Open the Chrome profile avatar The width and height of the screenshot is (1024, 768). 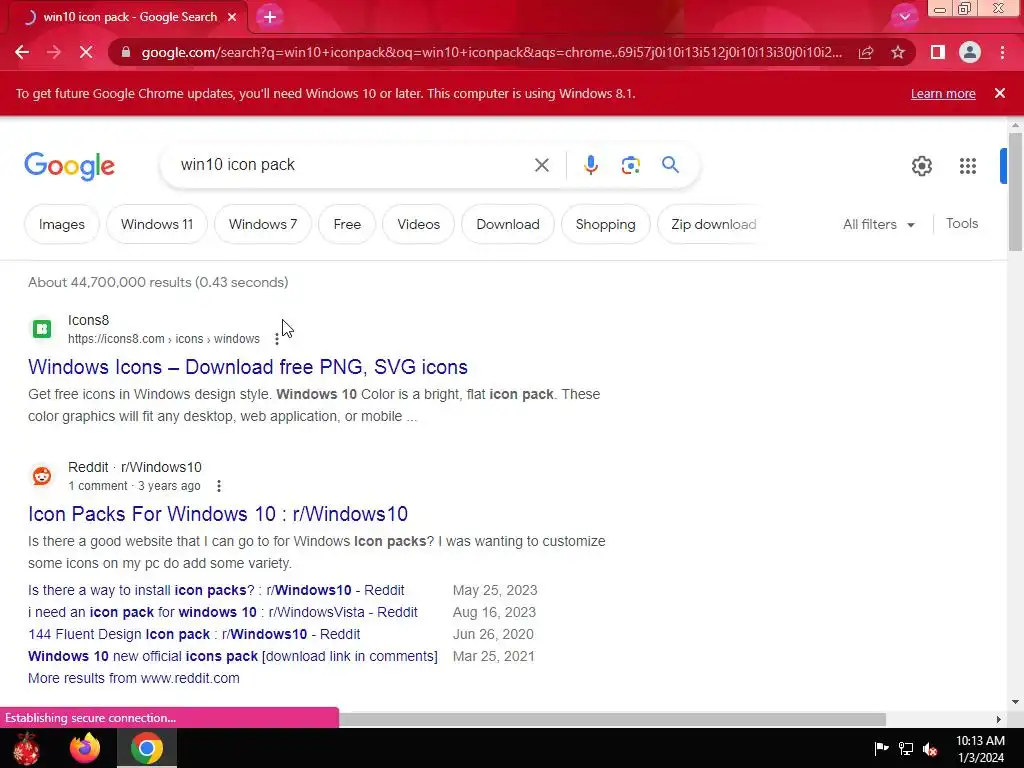970,52
